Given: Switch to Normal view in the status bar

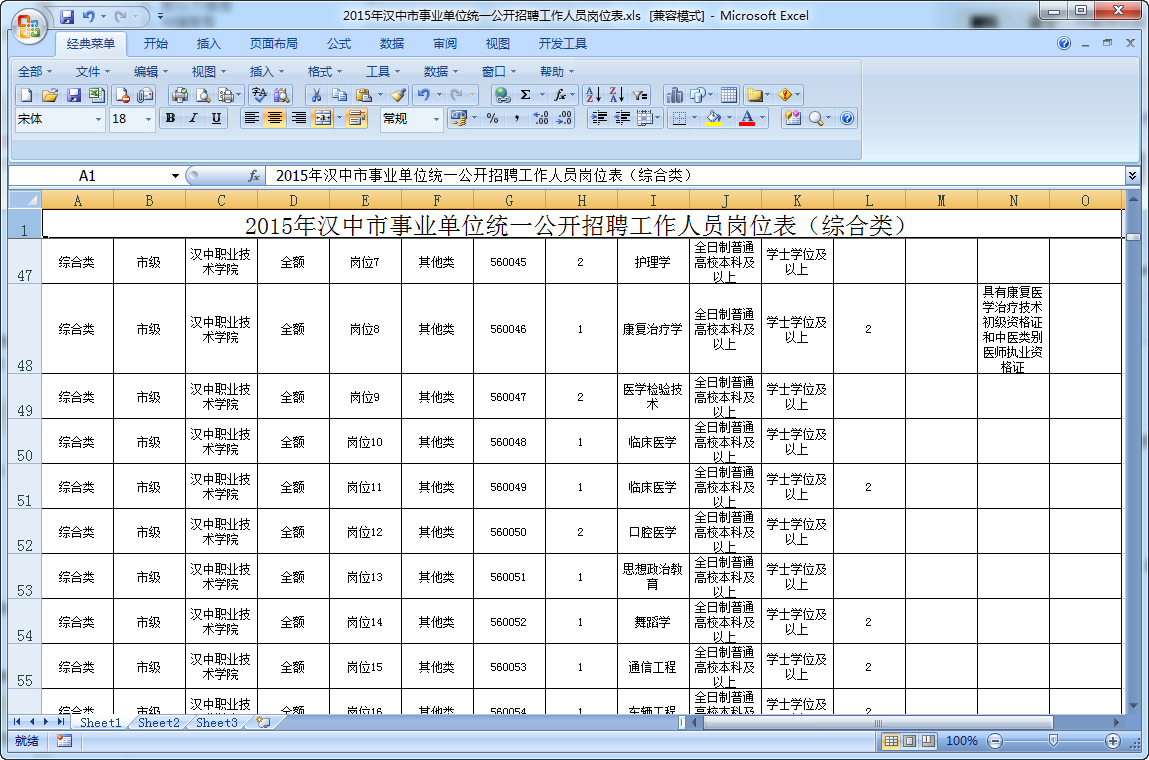Looking at the screenshot, I should pos(890,741).
